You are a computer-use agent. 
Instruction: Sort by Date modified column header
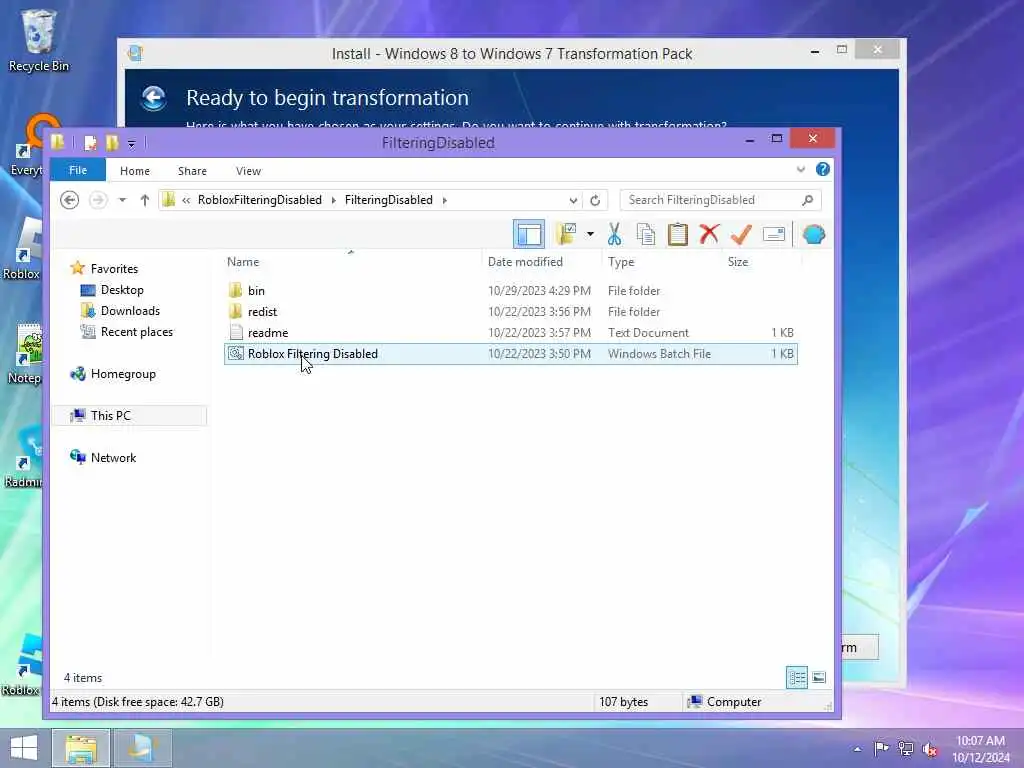(525, 262)
